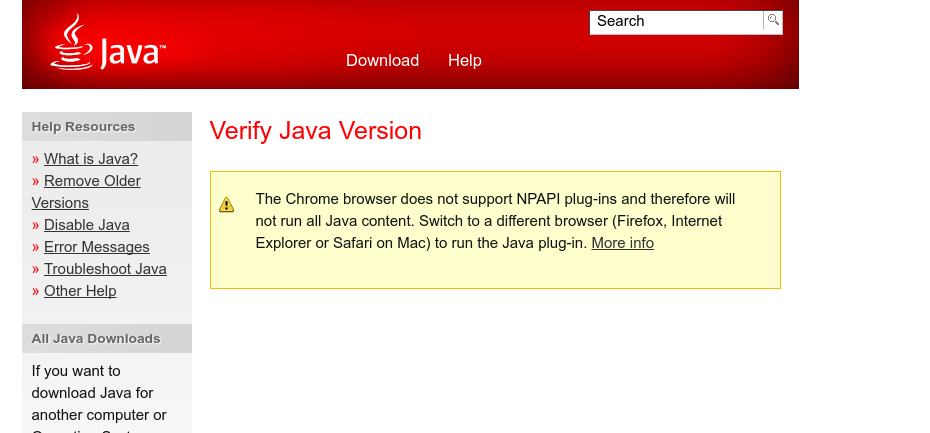930x433 pixels.
Task: Open the What is Java? link
Action: coord(91,159)
